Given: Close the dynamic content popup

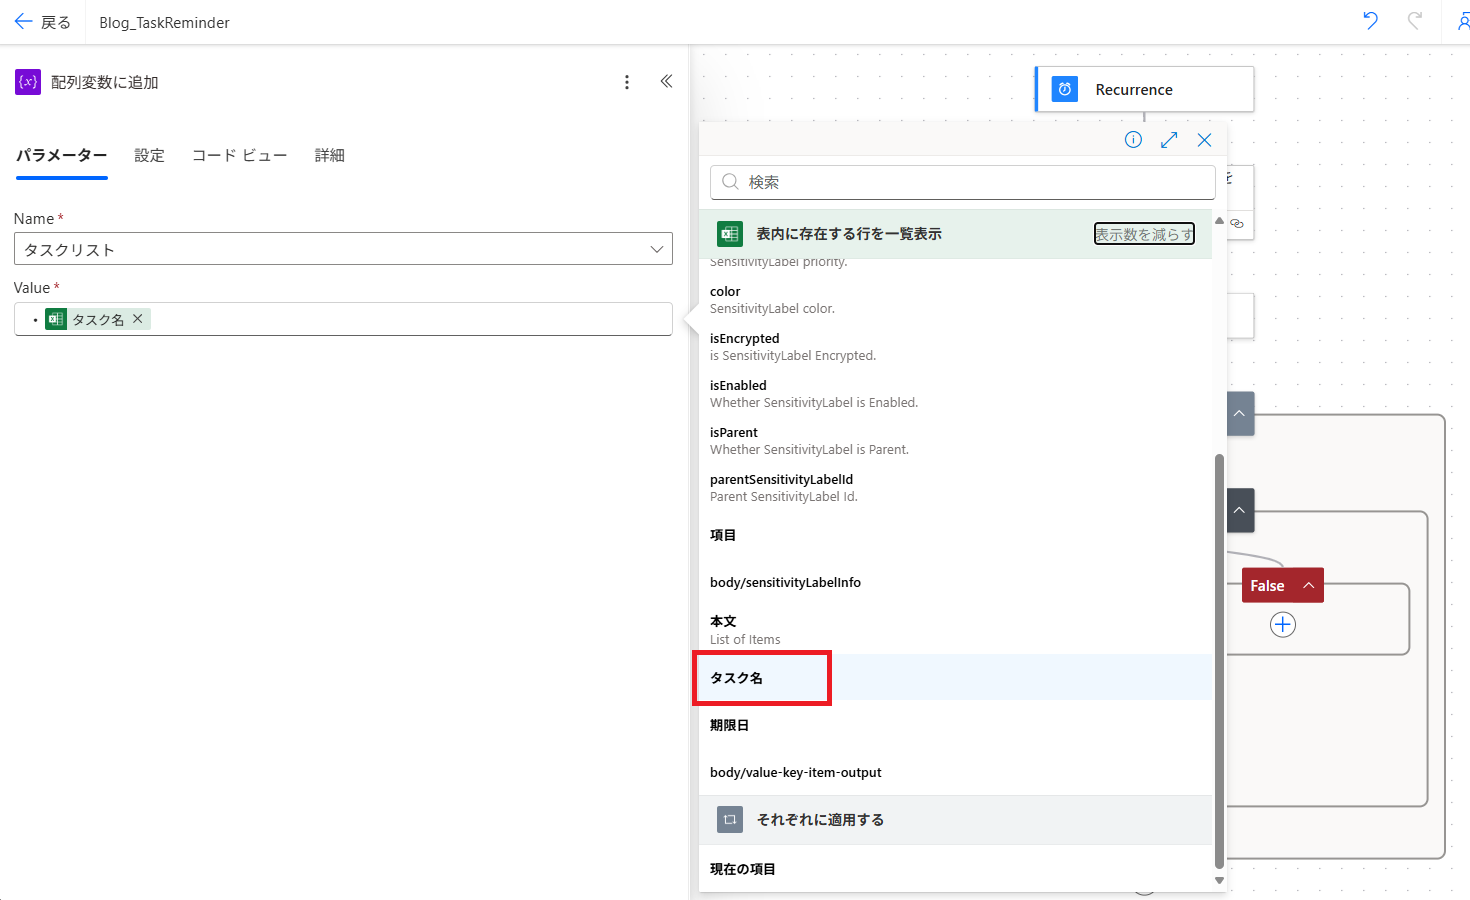Looking at the screenshot, I should pyautogui.click(x=1204, y=140).
